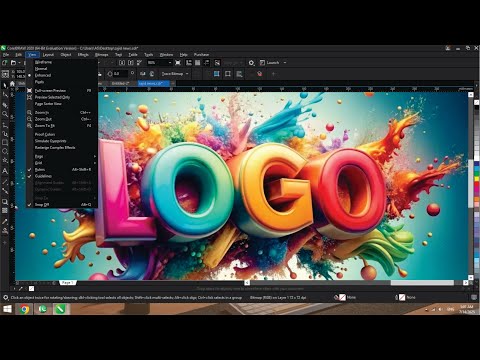Select the Connector tool in toolbox
This screenshot has height=360, width=480.
pos(5,191)
